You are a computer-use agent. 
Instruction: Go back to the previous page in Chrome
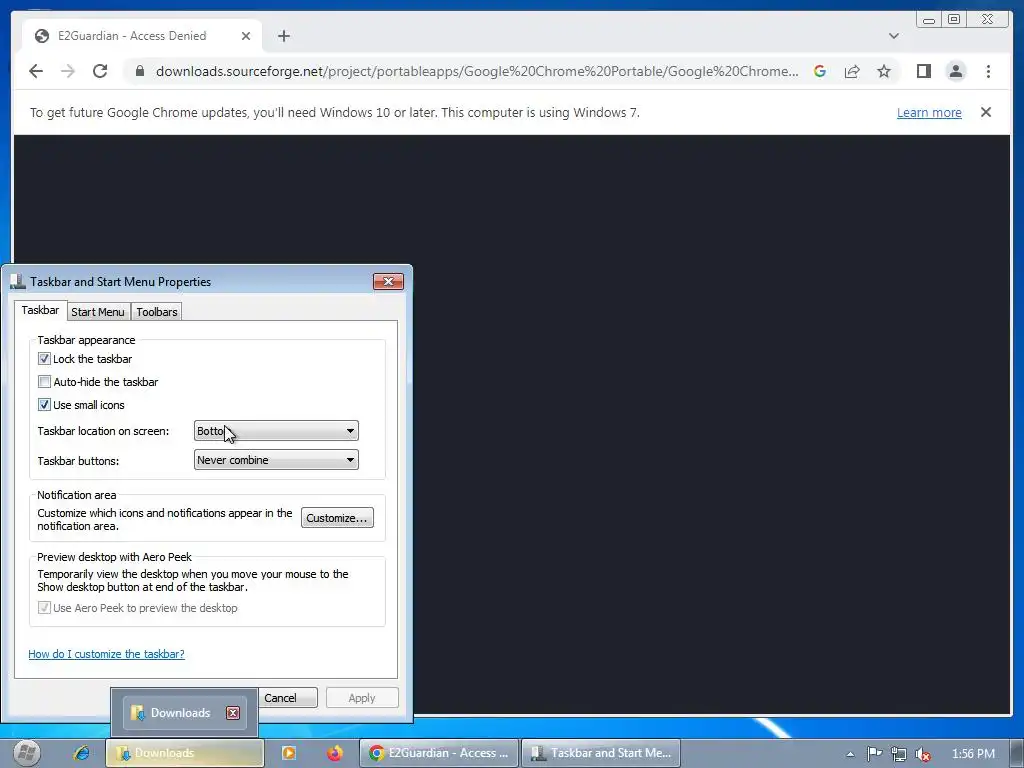pyautogui.click(x=36, y=71)
